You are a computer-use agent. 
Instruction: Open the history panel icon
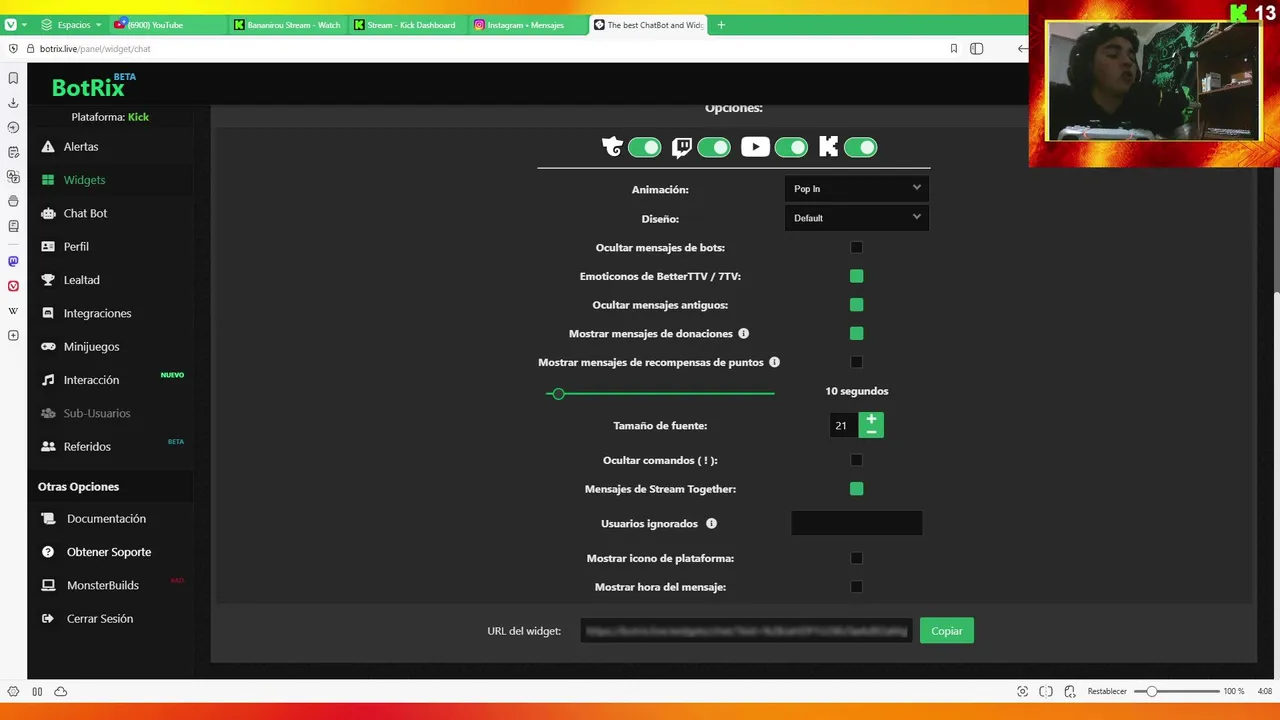click(13, 127)
